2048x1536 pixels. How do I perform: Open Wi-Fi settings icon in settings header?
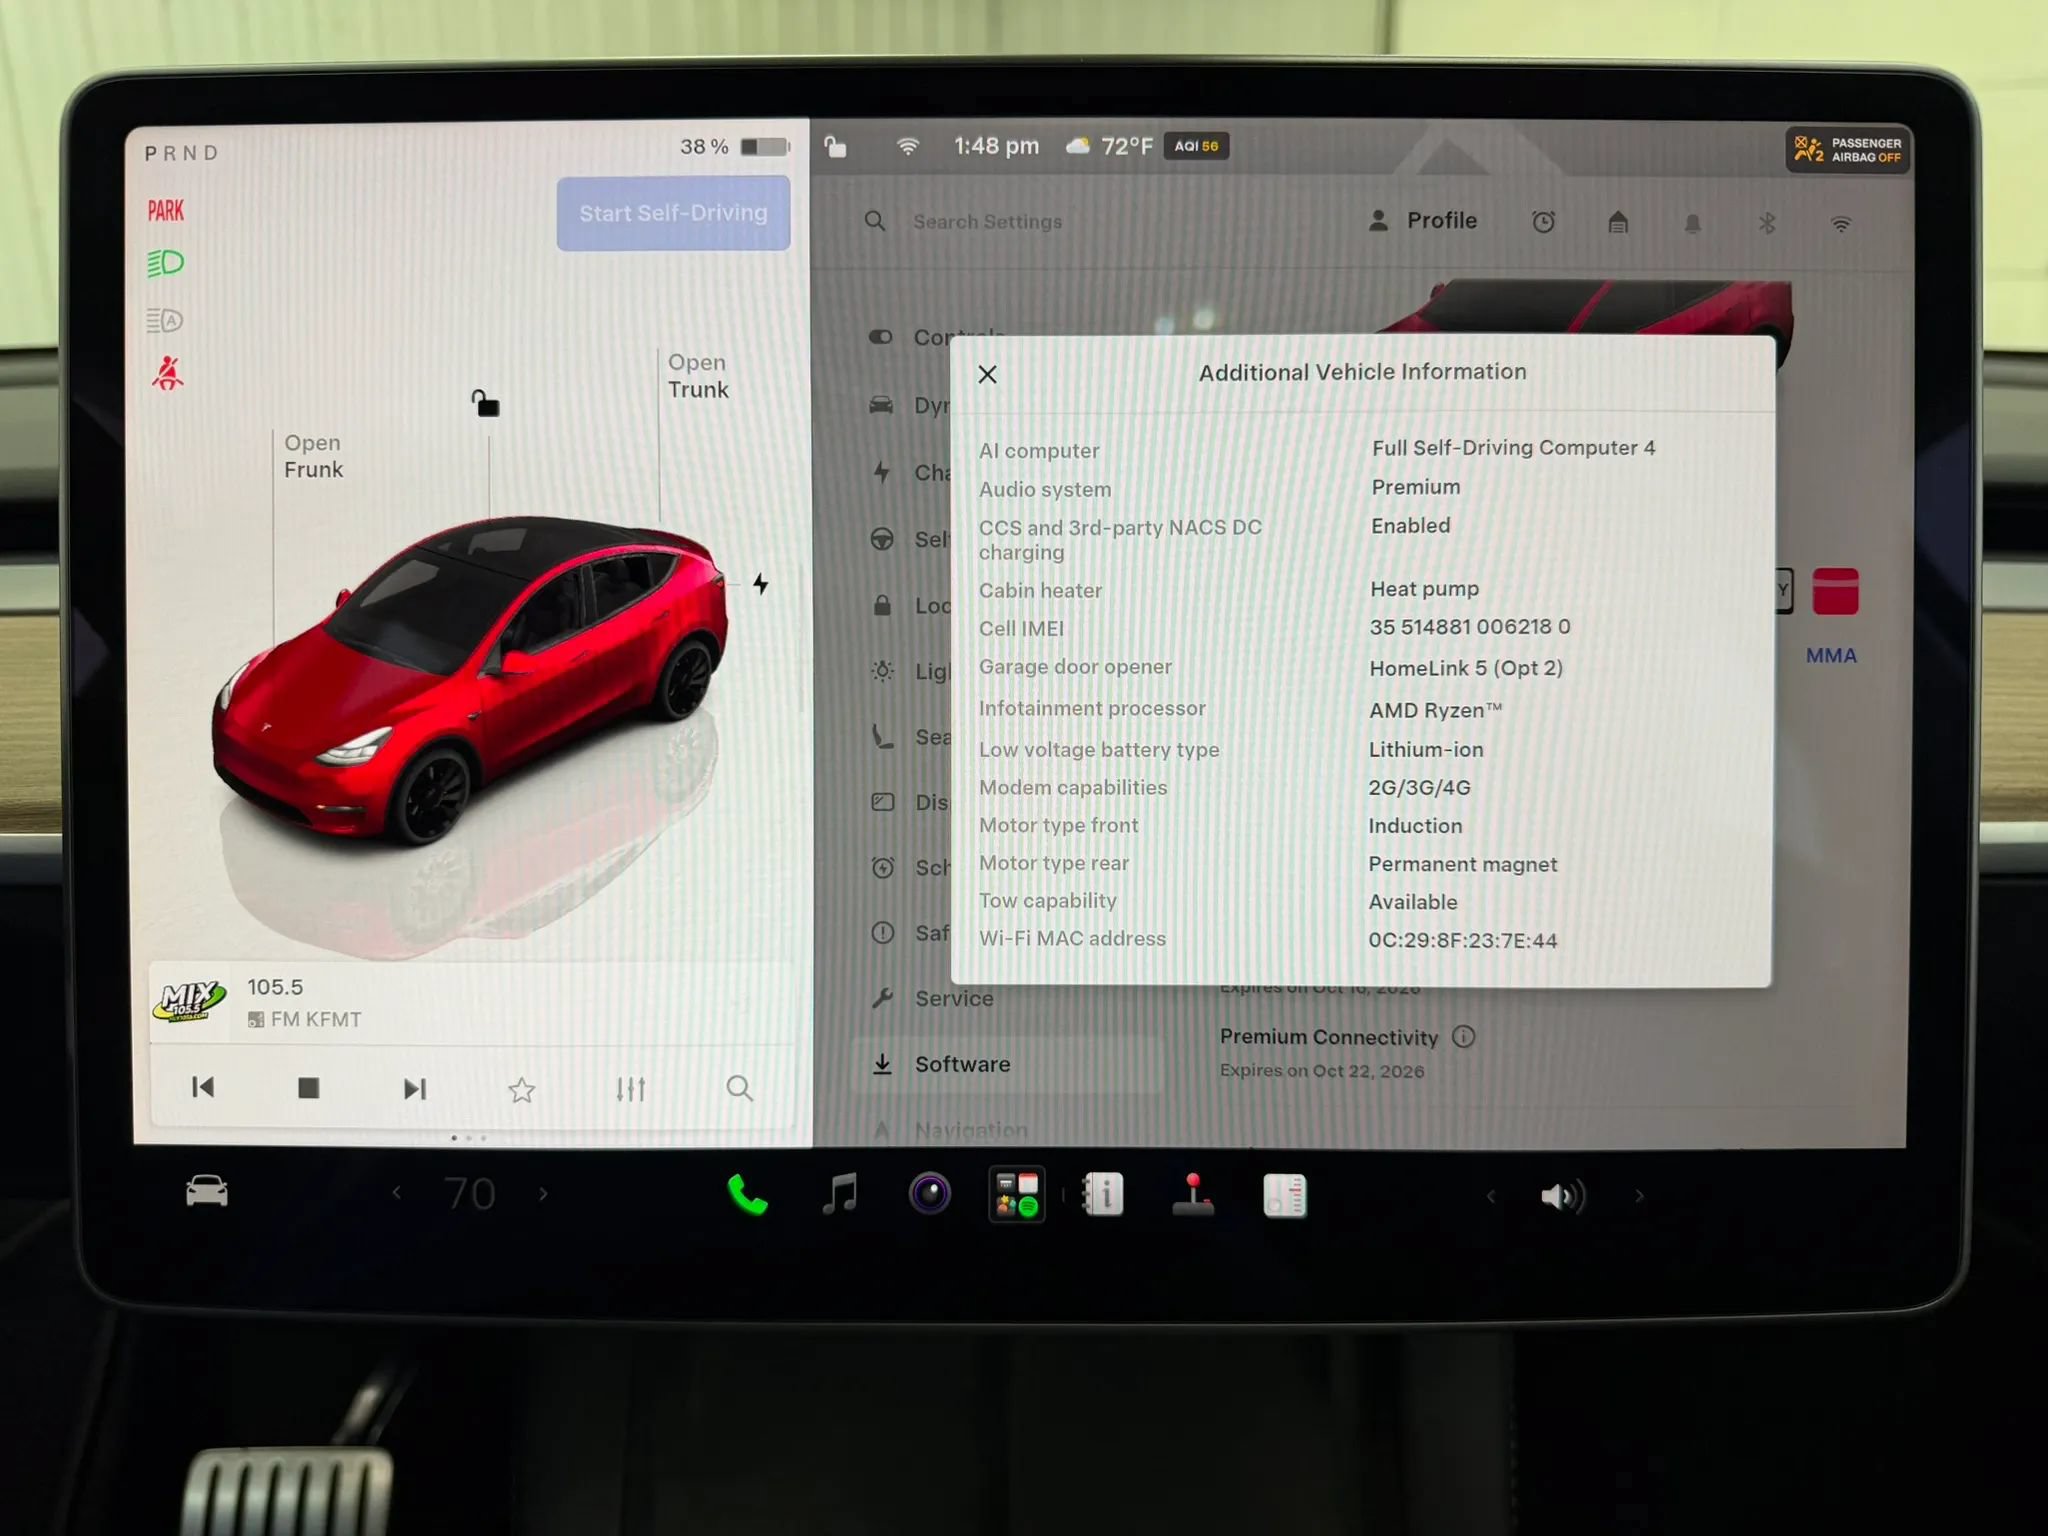(1841, 224)
